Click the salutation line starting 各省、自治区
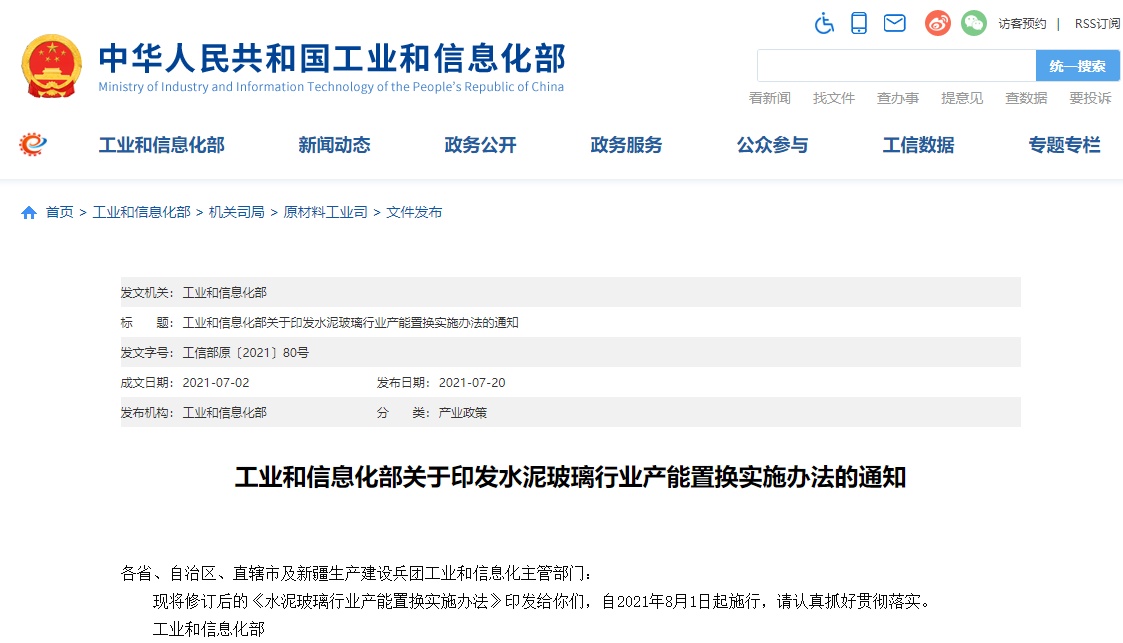1123x643 pixels. pyautogui.click(x=357, y=574)
